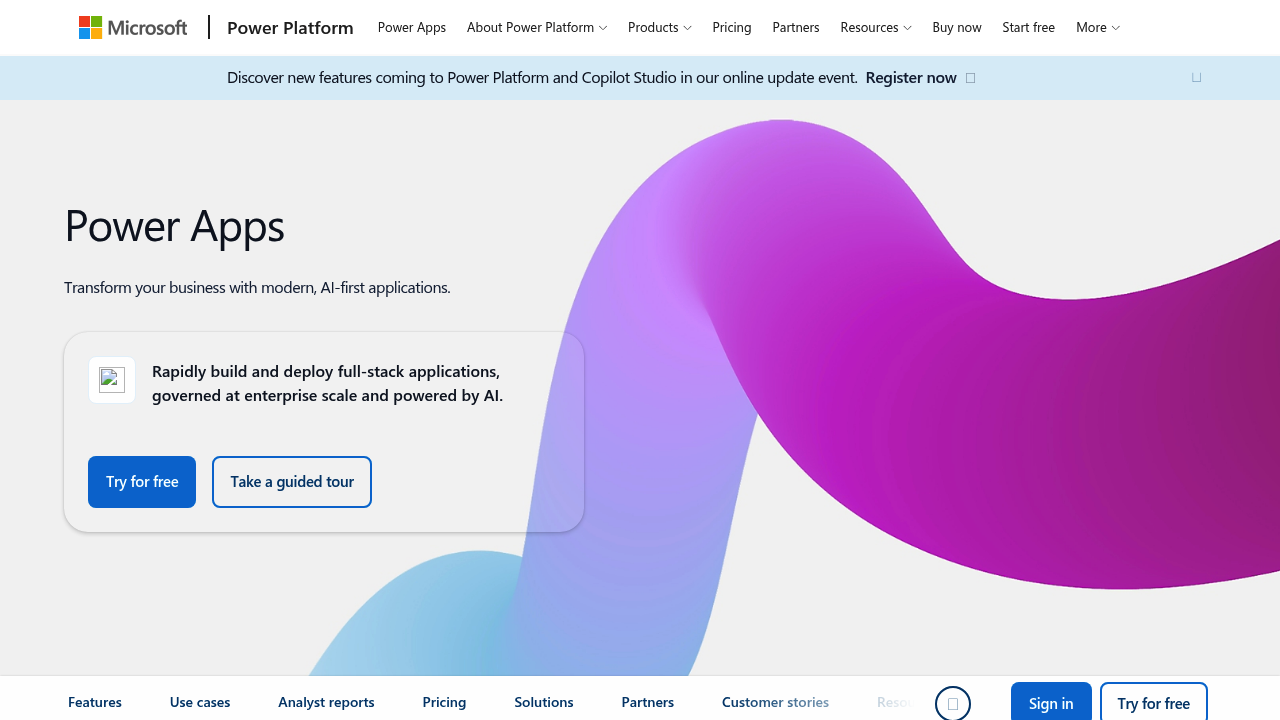This screenshot has width=1280, height=720.
Task: Go to the Solutions section
Action: 544,702
